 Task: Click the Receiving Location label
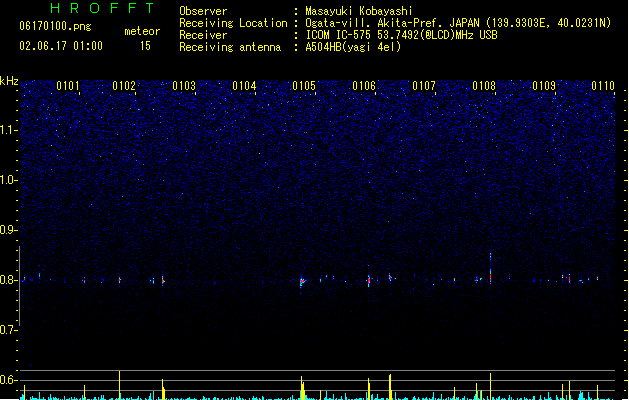click(233, 23)
